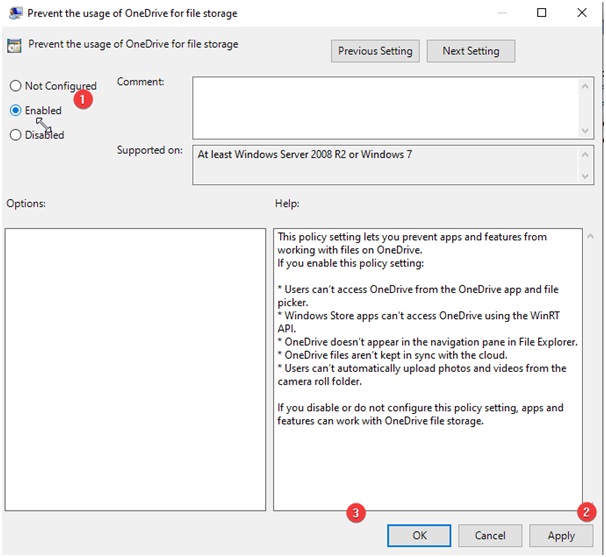Click Help pane scroll up arrow
Screen dimensions: 606x557
(590, 236)
